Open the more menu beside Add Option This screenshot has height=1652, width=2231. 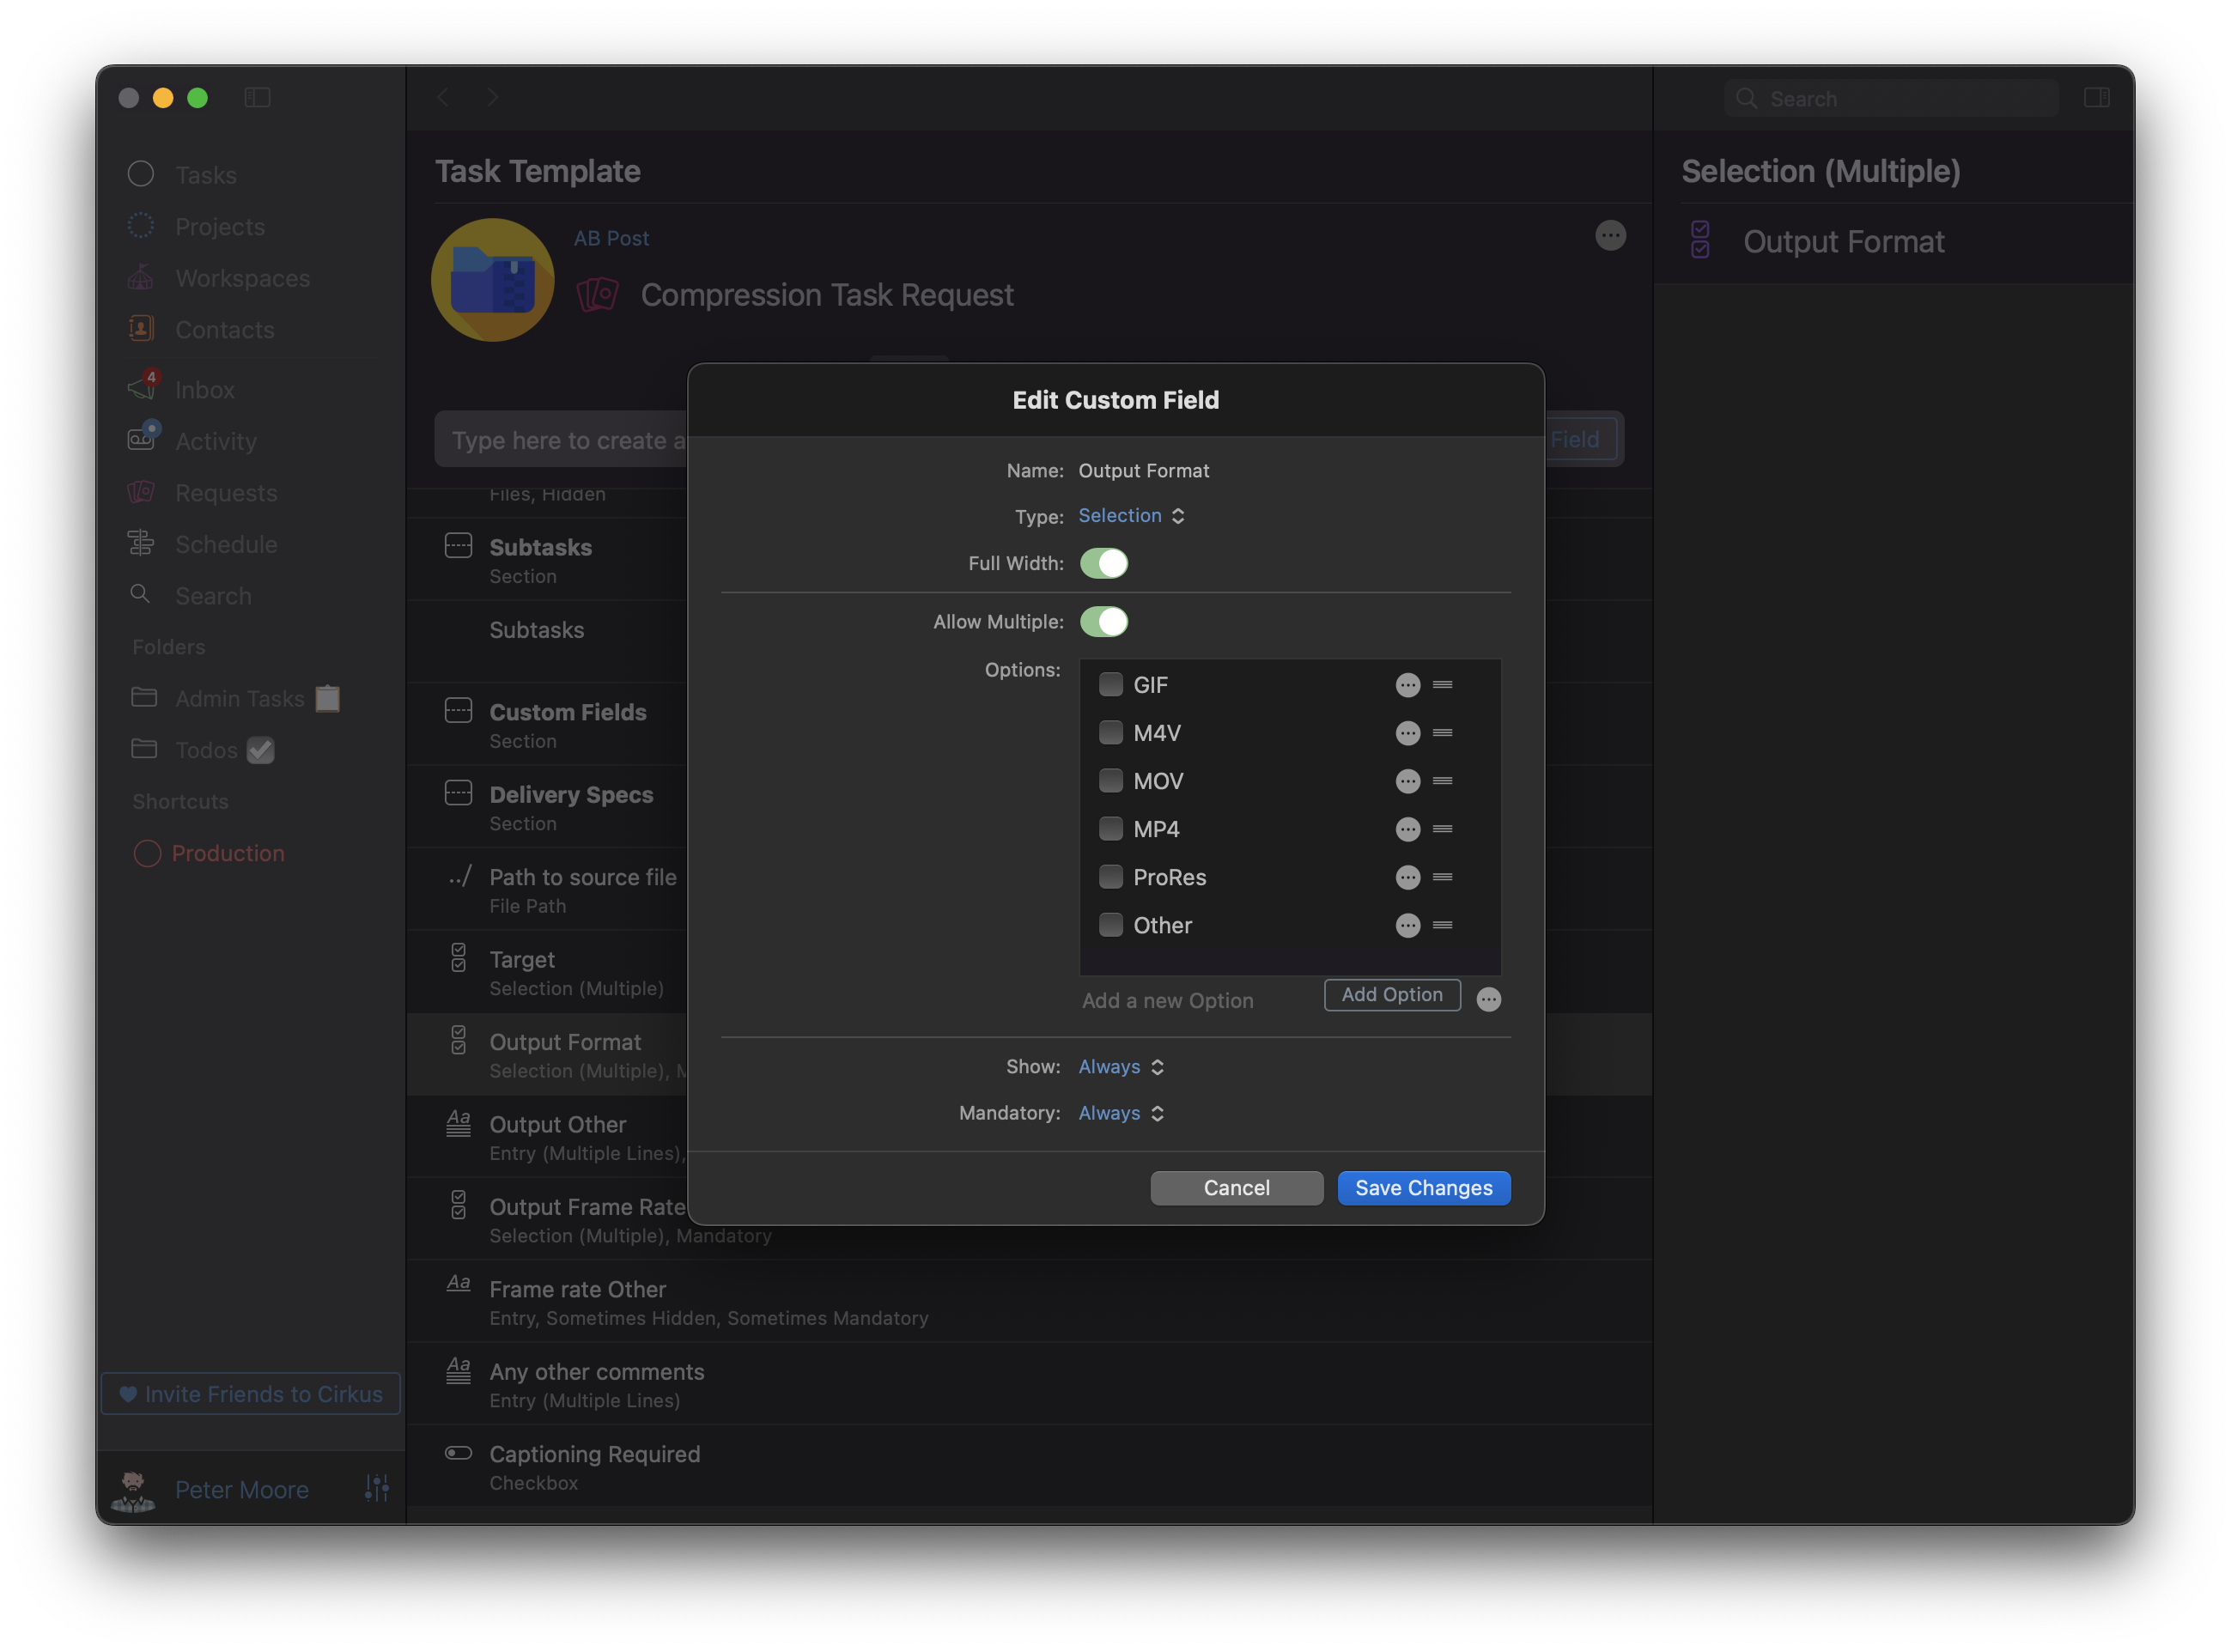pyautogui.click(x=1488, y=999)
